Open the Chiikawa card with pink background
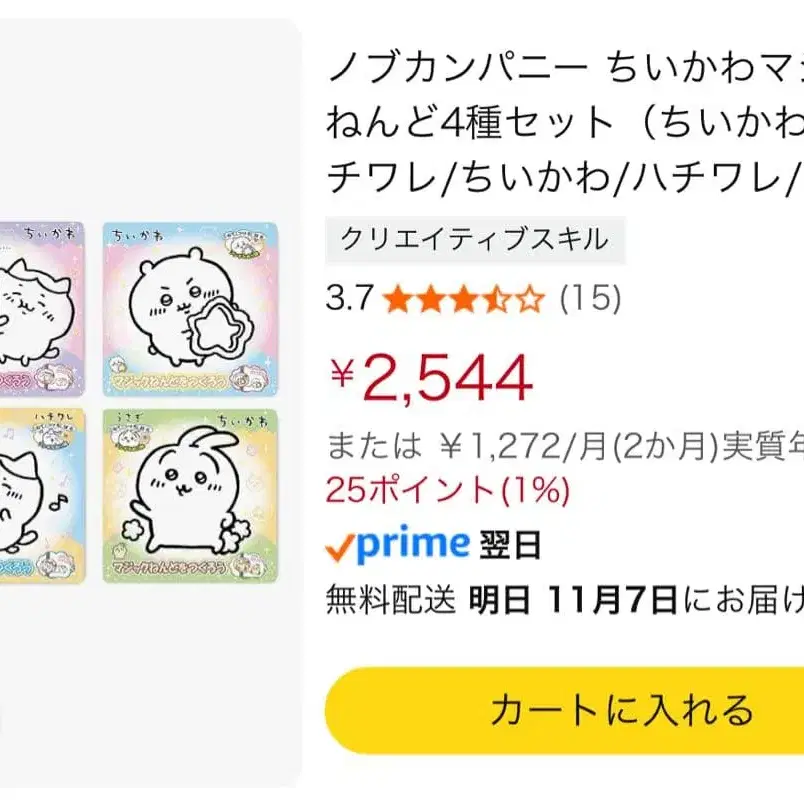The width and height of the screenshot is (804, 804). pos(190,309)
